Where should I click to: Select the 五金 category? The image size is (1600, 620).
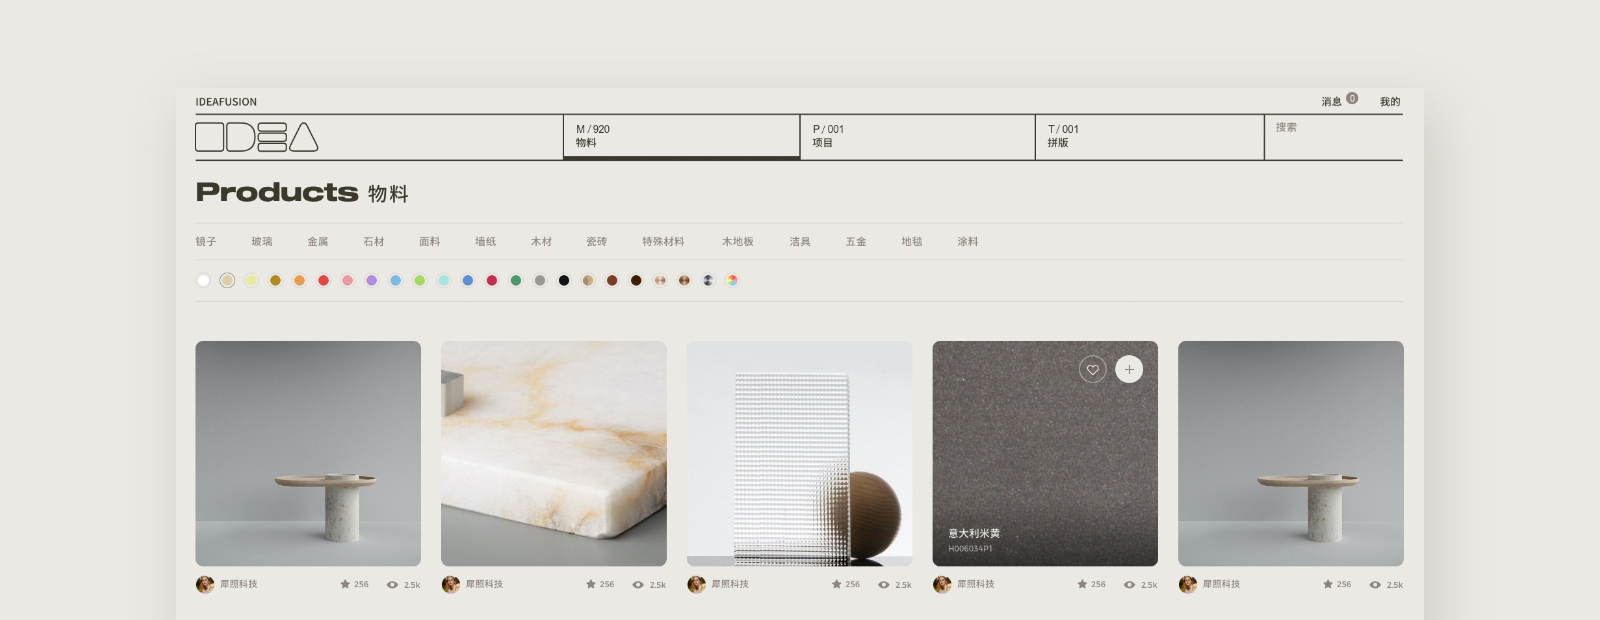click(x=856, y=242)
